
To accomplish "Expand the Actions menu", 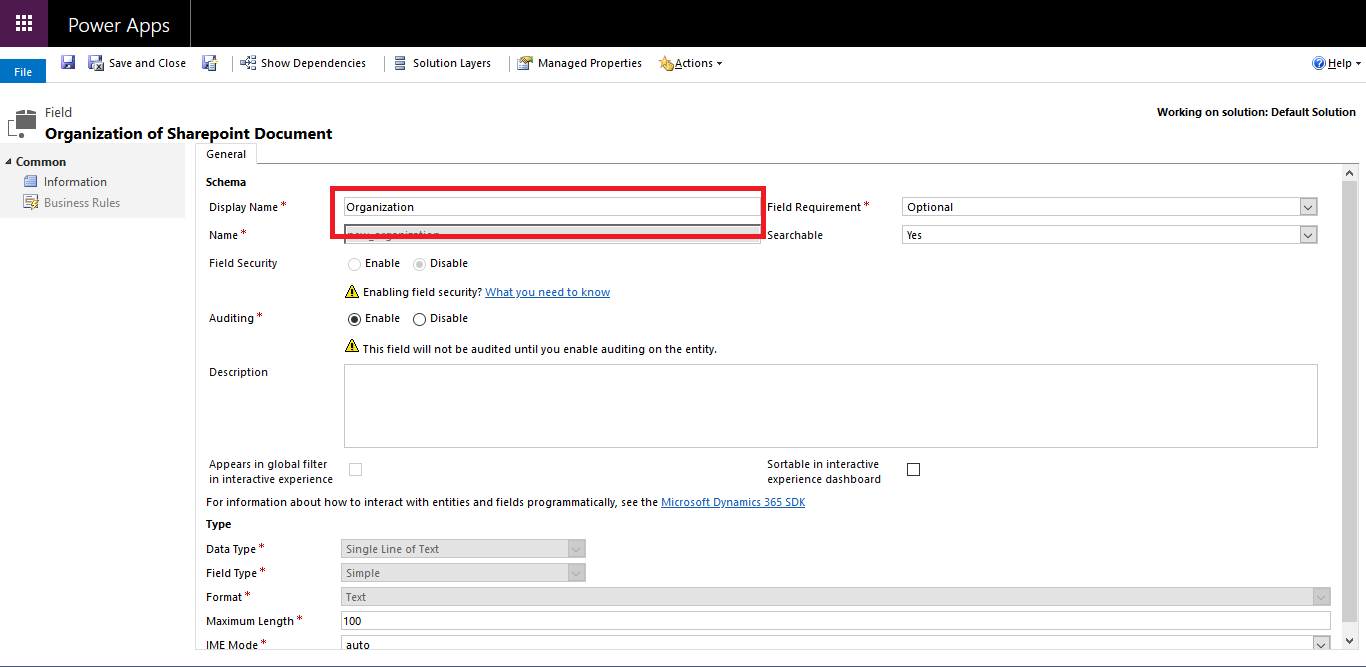I will [690, 62].
